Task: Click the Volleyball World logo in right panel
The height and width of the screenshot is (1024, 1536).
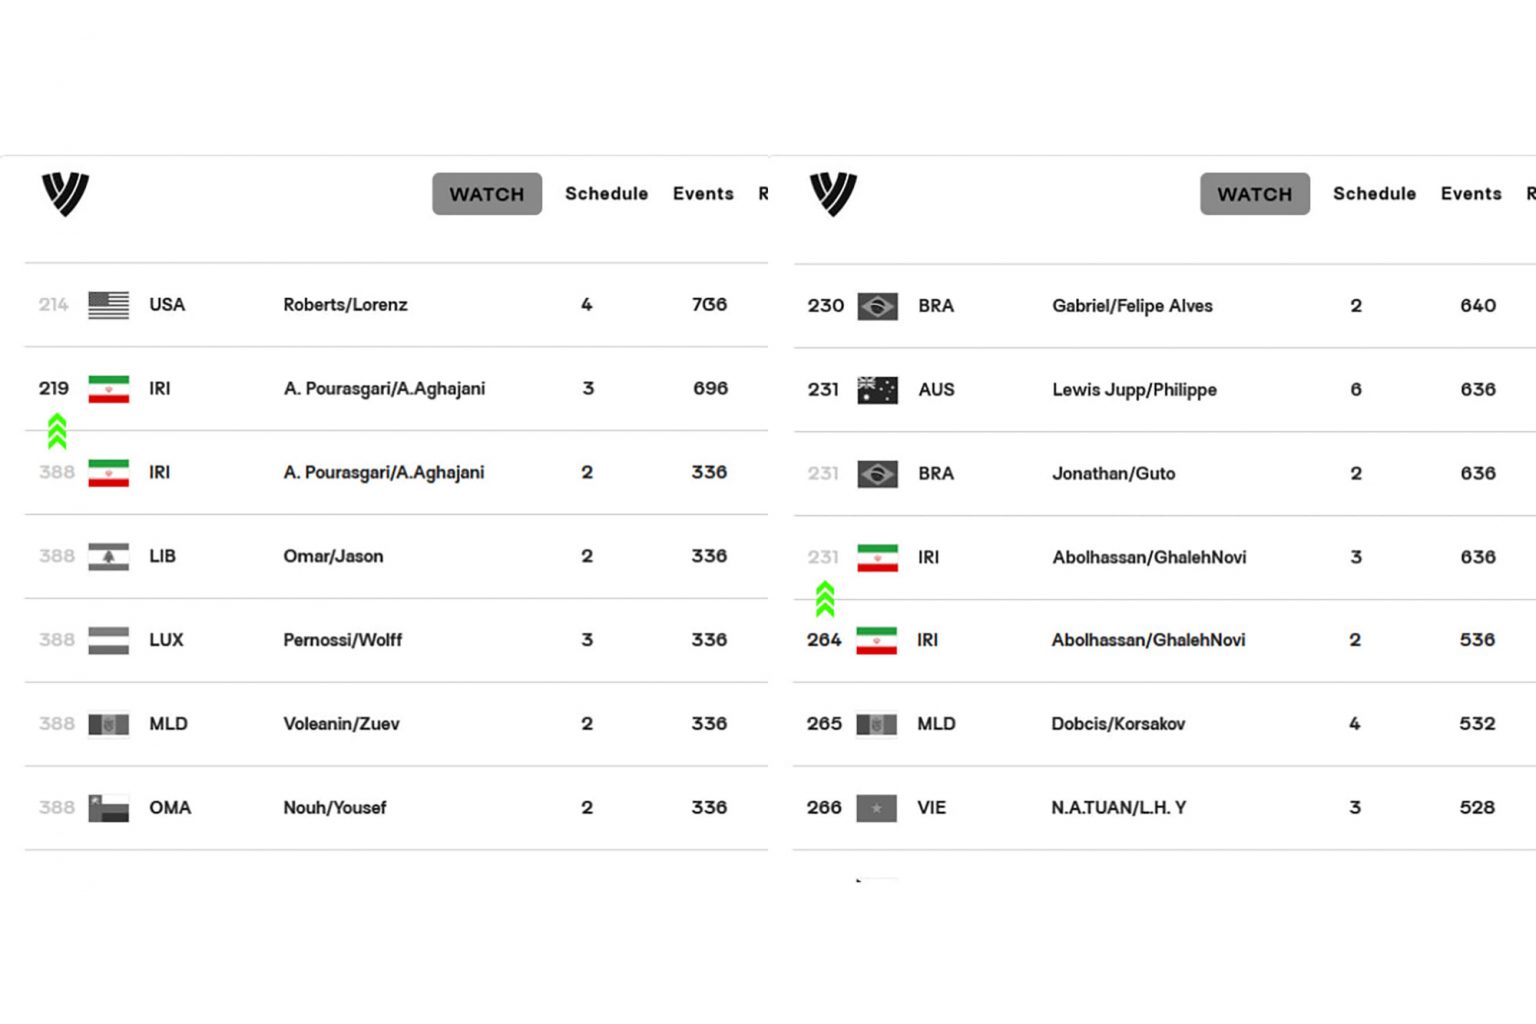Action: tap(833, 194)
